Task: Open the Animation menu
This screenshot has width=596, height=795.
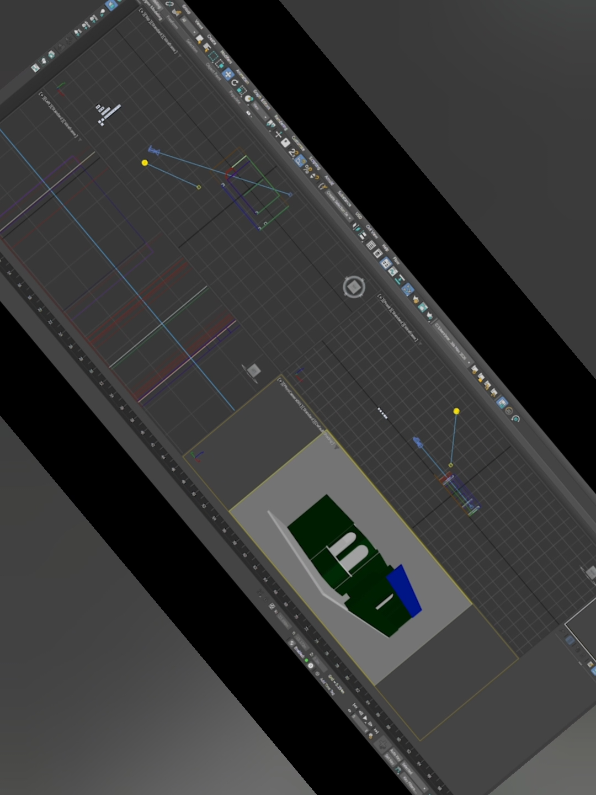Action: pyautogui.click(x=243, y=78)
